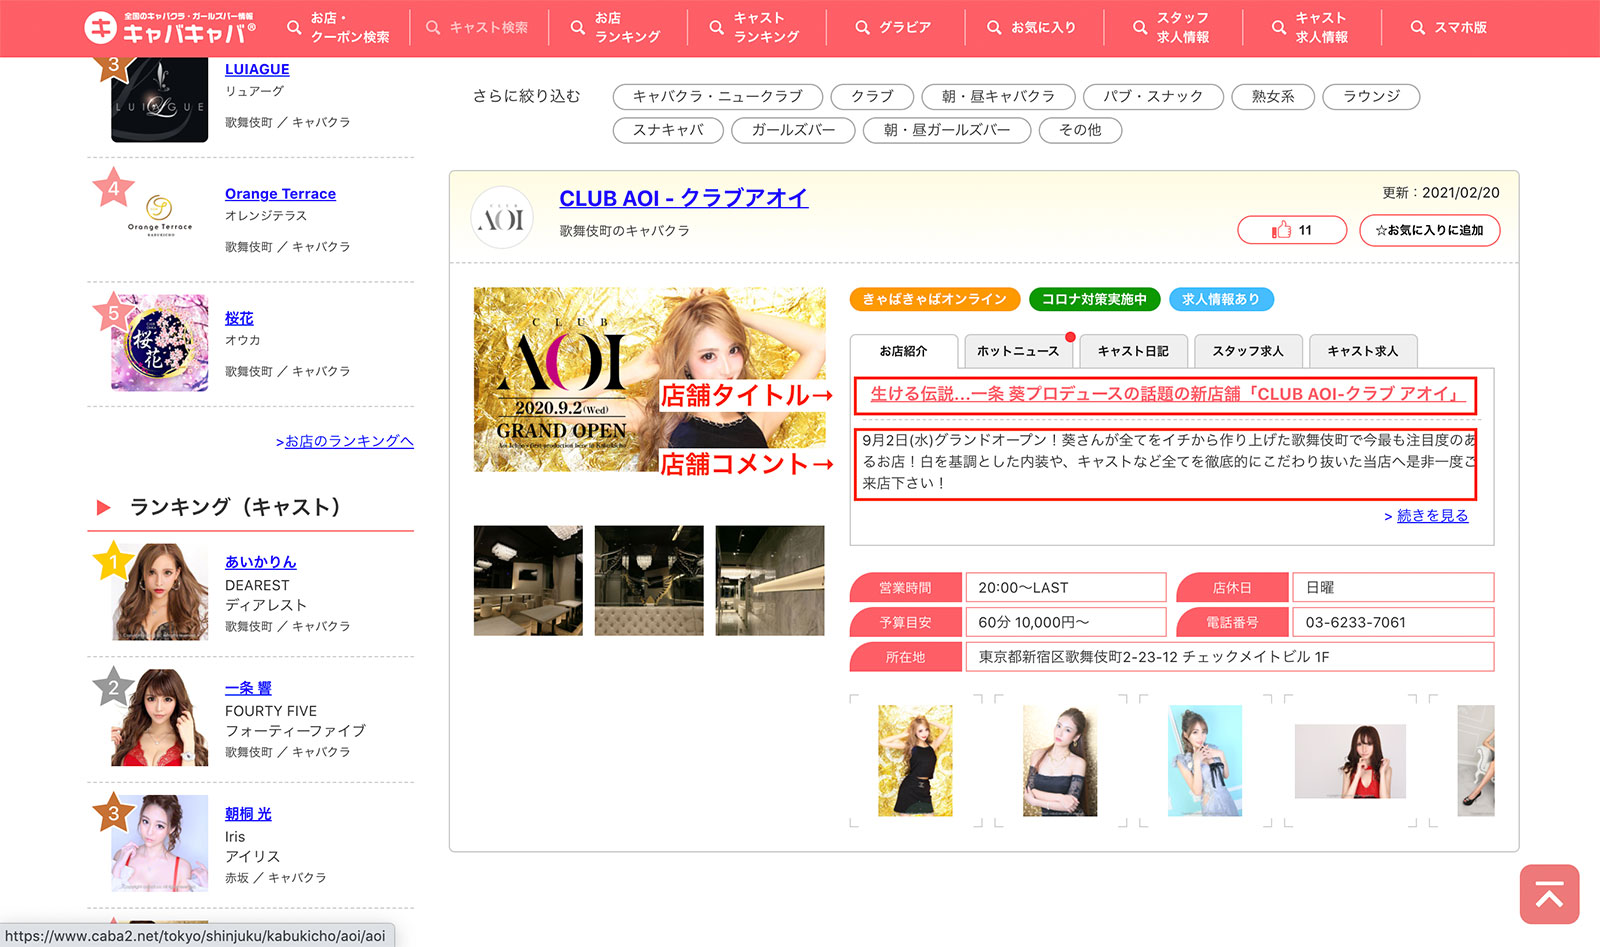Screen dimensions: 1600x947
Task: Click the 桜花 ranking logo image
Action: coord(159,342)
